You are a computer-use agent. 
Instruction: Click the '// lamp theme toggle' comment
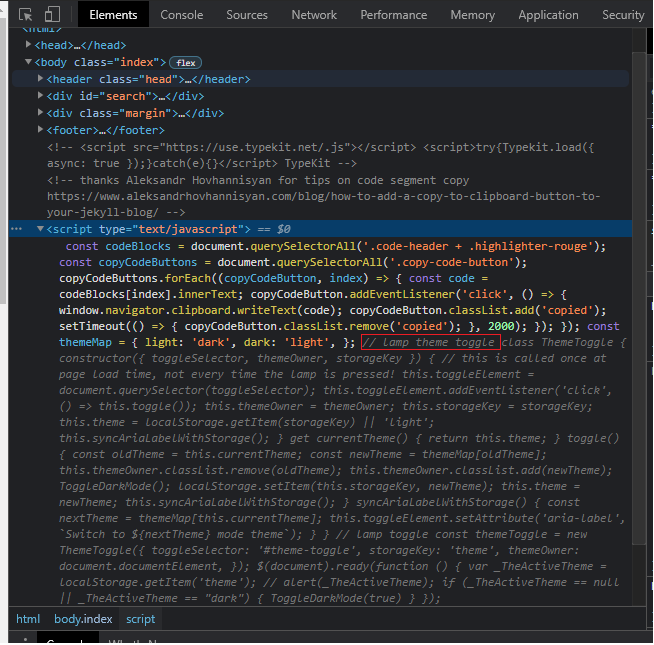point(430,343)
